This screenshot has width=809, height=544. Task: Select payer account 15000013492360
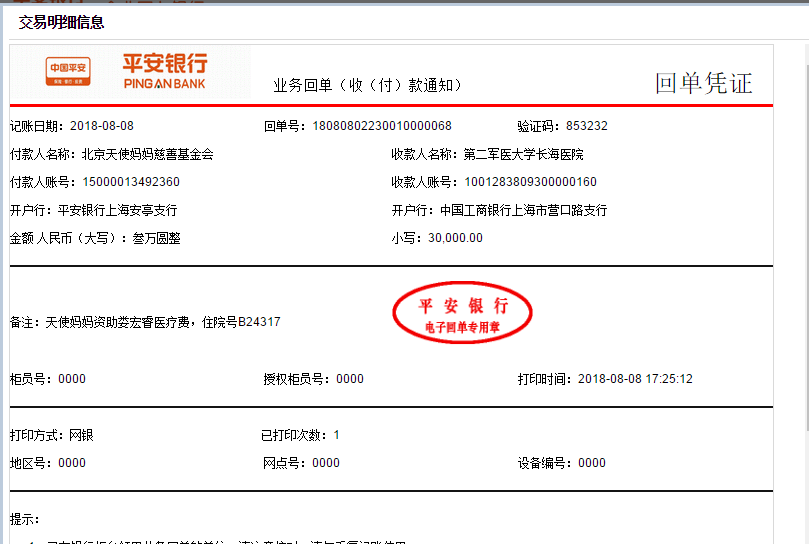(131, 182)
